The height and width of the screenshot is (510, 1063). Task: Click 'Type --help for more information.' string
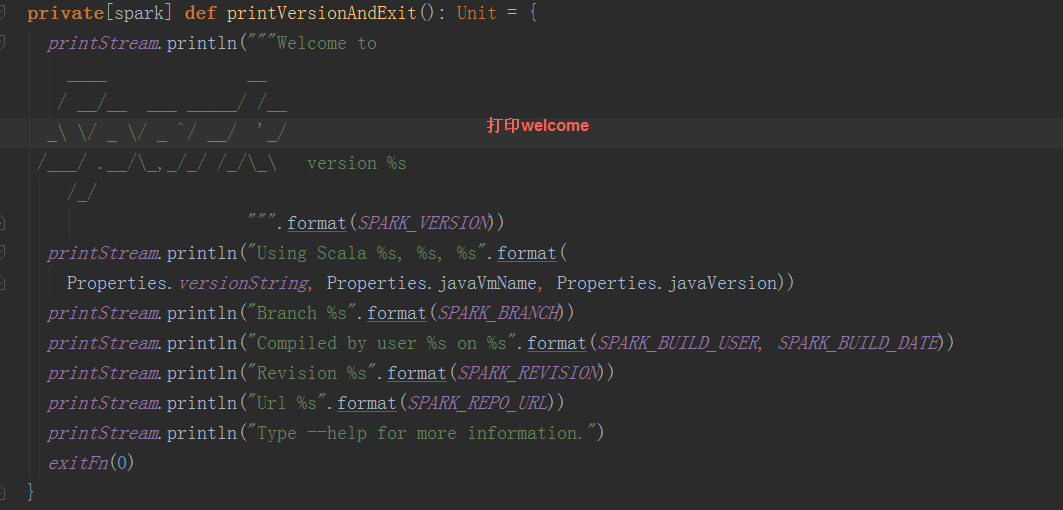coord(422,433)
